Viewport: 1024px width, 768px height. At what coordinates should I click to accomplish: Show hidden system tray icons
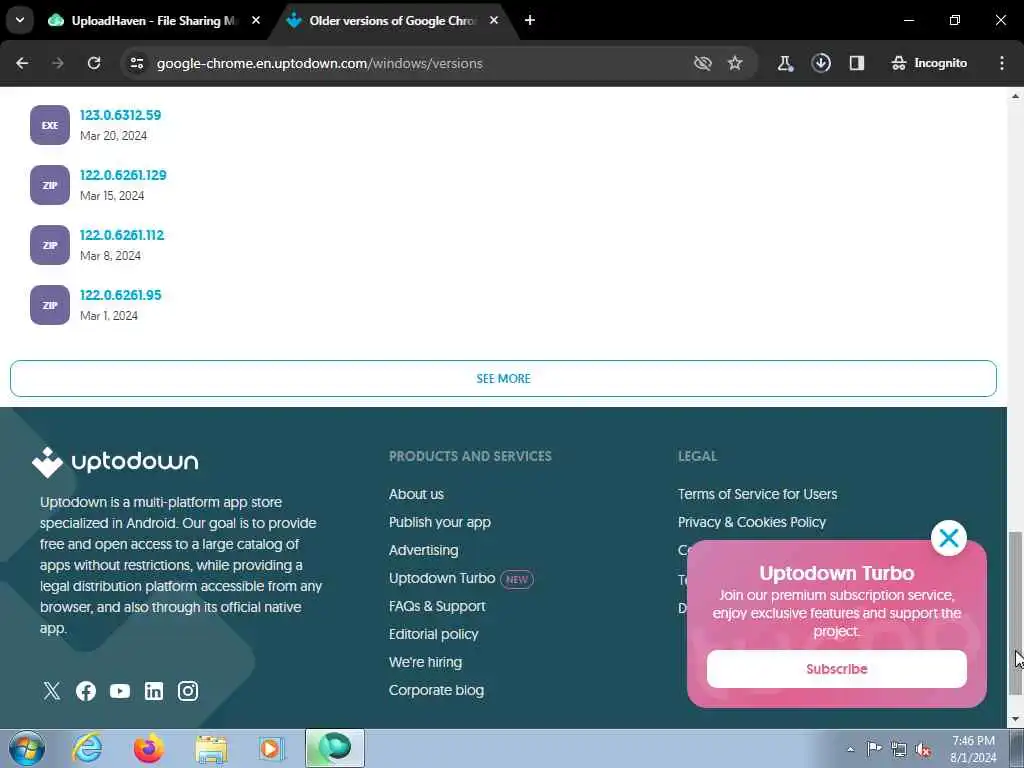click(850, 750)
